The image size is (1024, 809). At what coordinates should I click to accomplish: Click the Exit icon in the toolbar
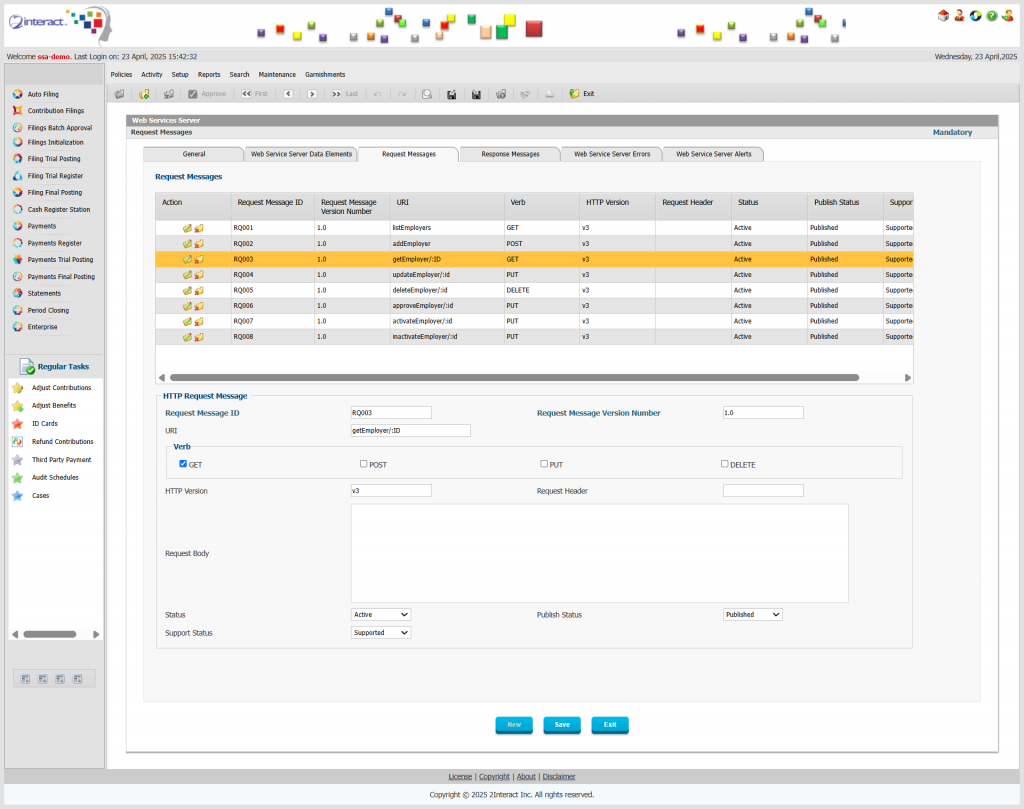574,94
